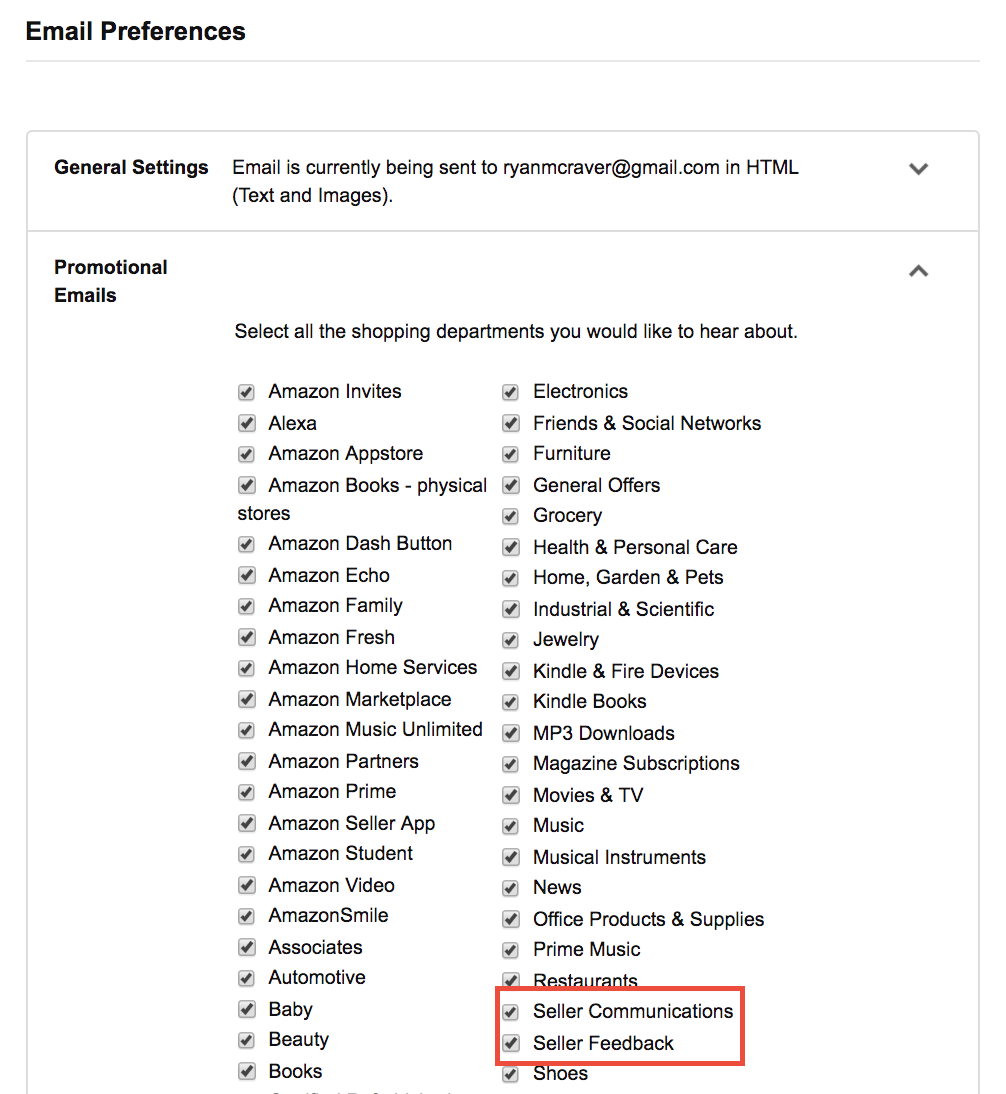Collapse the Promotional Emails section chevron
This screenshot has height=1094, width=1006.
918,271
